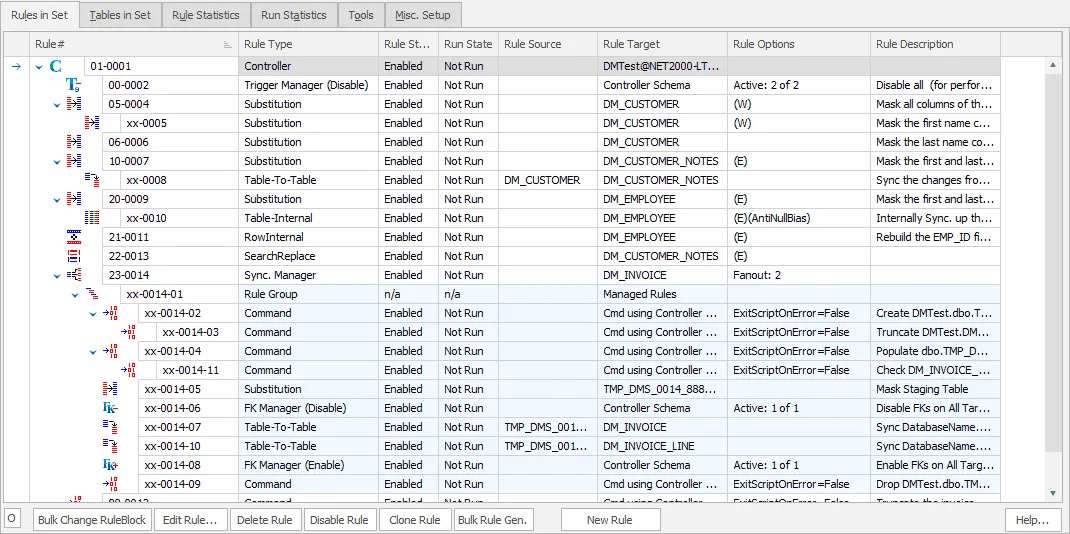This screenshot has height=534, width=1070.
Task: Open the Run Statistics tab
Action: [293, 15]
